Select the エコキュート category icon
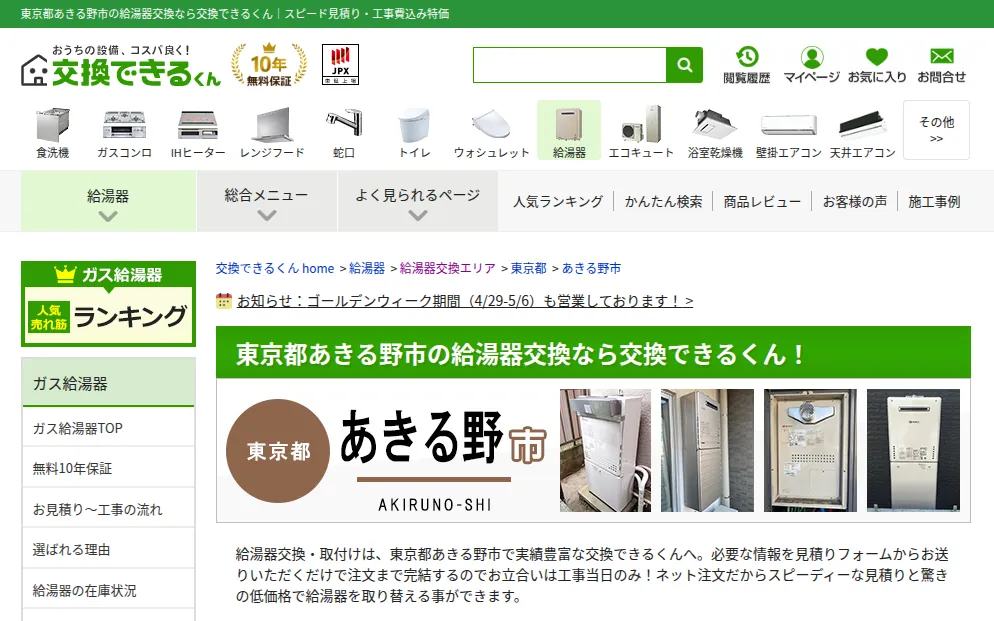 (641, 131)
